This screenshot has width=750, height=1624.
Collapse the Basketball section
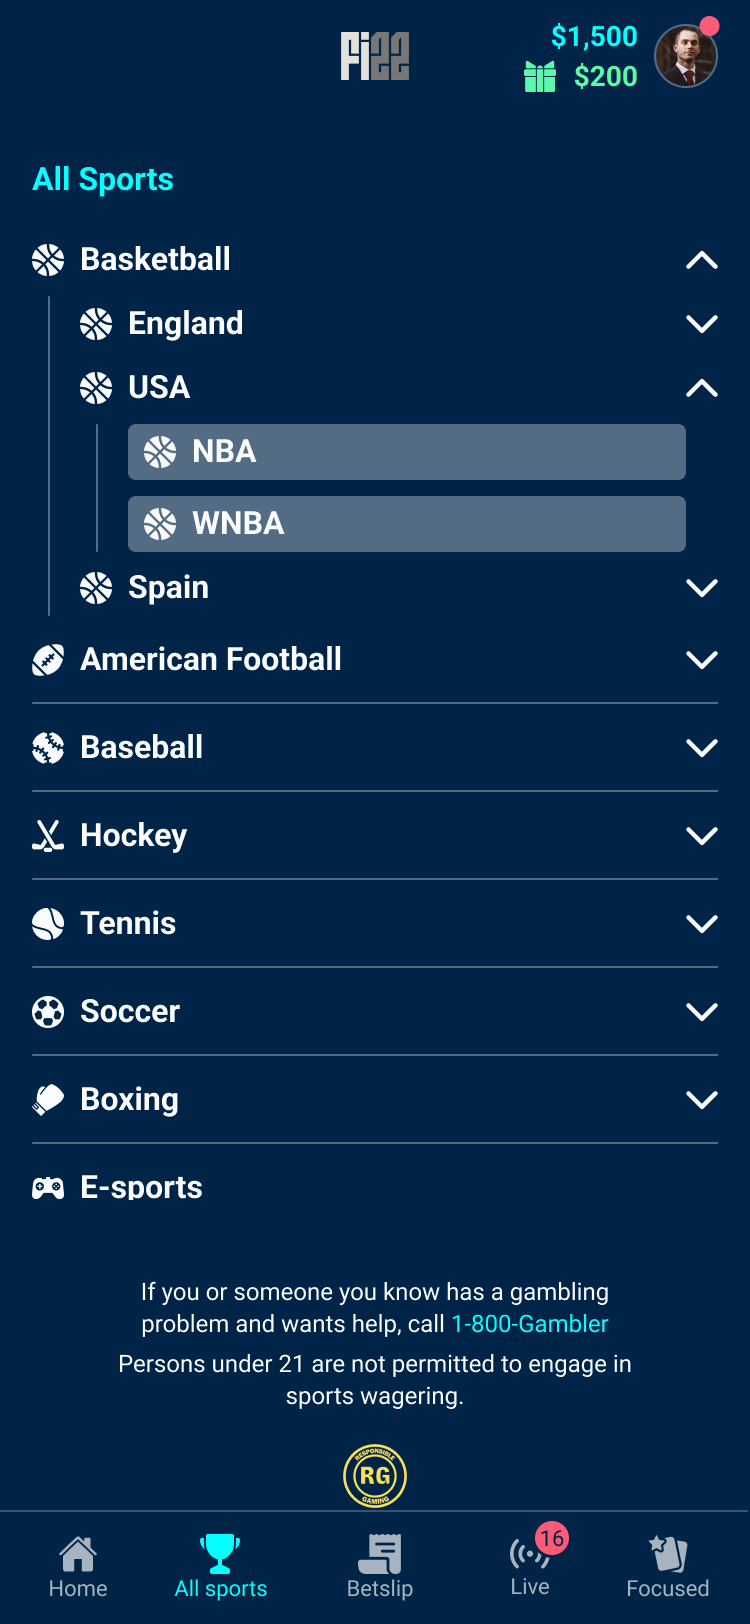pyautogui.click(x=702, y=260)
